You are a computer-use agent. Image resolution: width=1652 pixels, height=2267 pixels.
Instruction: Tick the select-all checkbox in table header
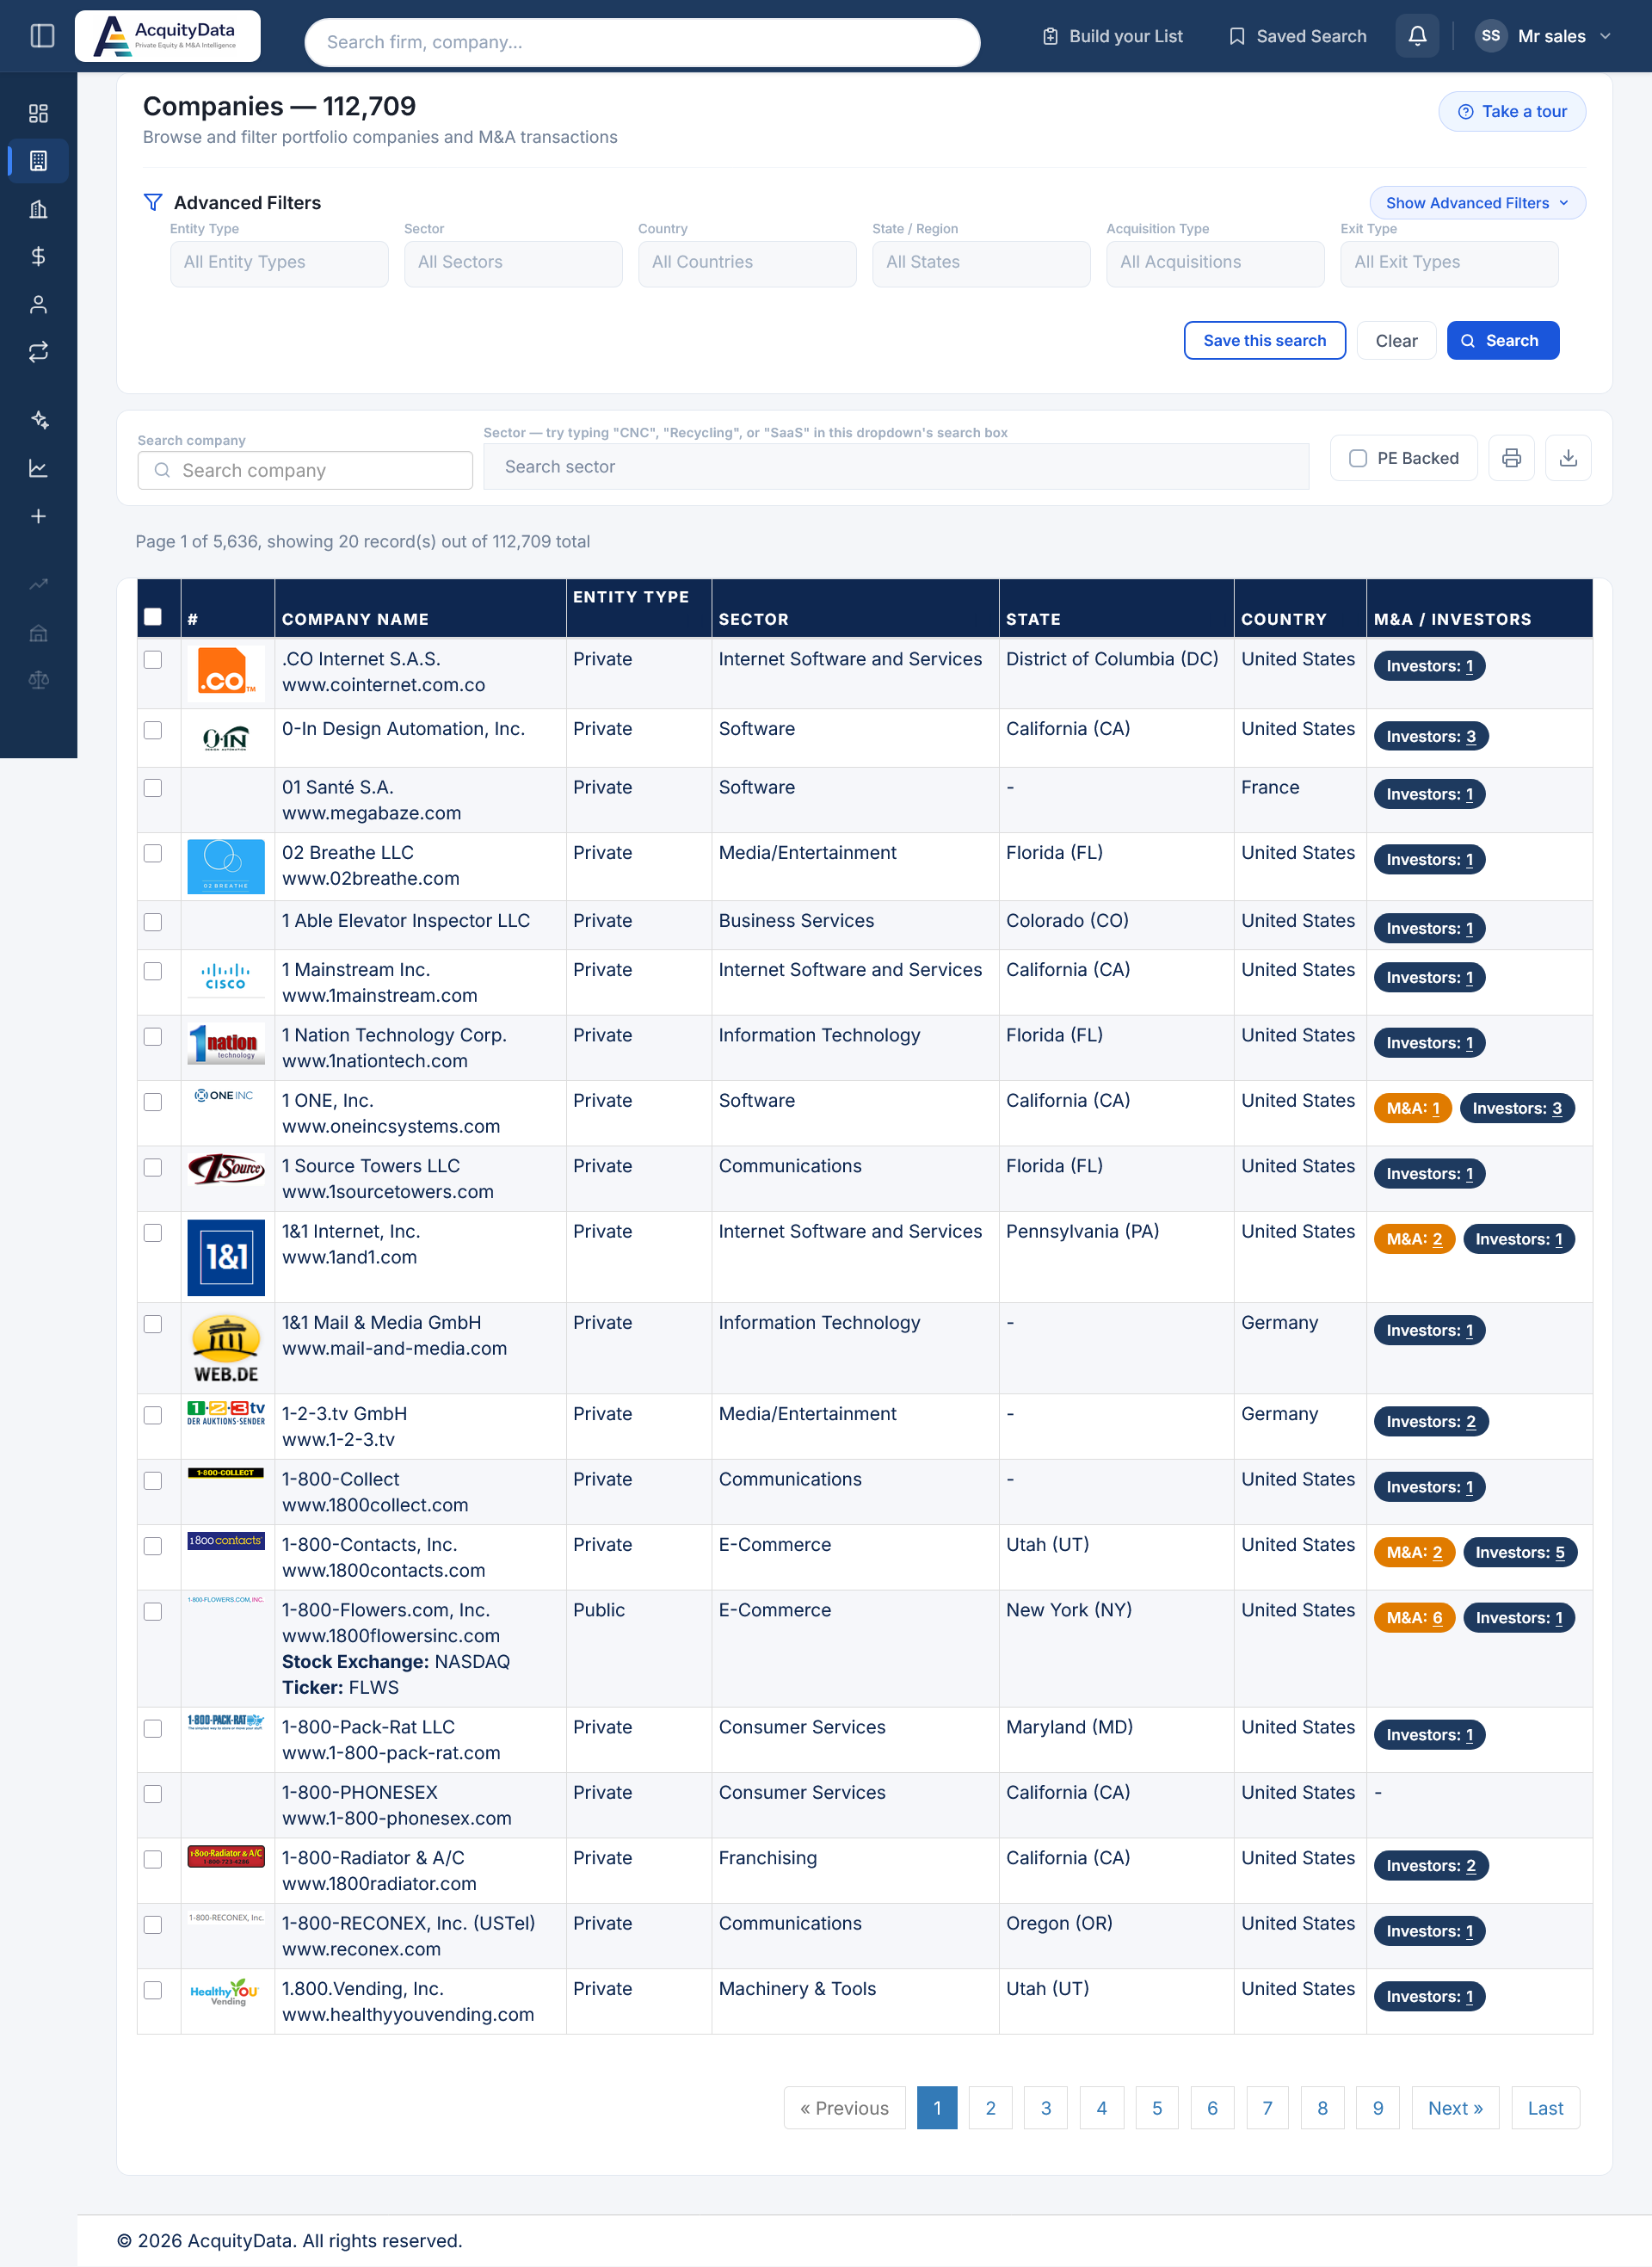click(x=153, y=617)
